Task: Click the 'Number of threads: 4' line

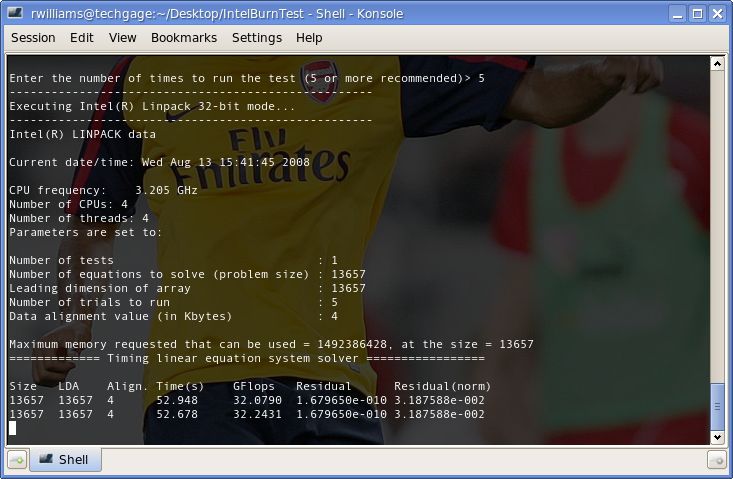Action: pyautogui.click(x=79, y=218)
